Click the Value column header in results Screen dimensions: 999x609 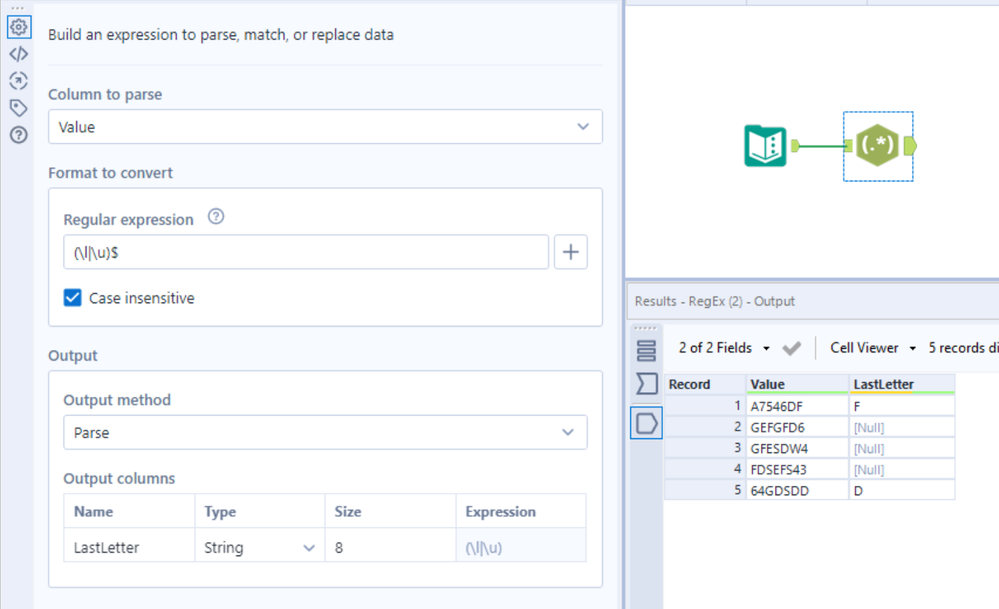pyautogui.click(x=797, y=384)
